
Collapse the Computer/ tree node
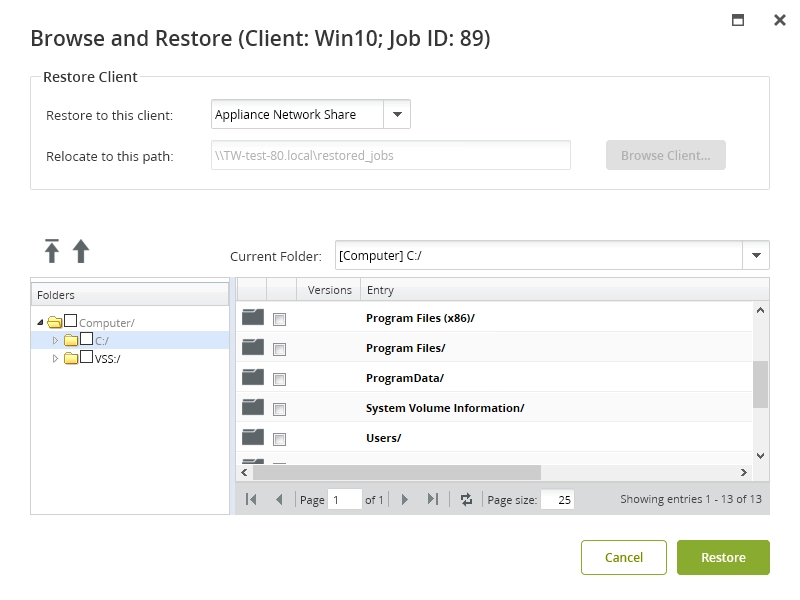coord(40,322)
